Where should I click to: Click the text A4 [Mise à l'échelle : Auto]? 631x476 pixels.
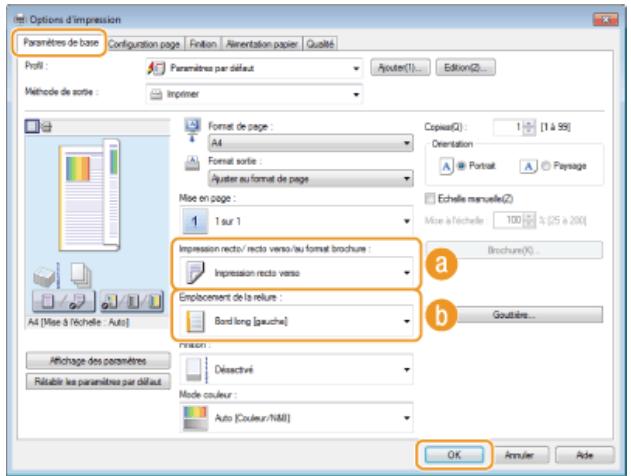[78, 322]
